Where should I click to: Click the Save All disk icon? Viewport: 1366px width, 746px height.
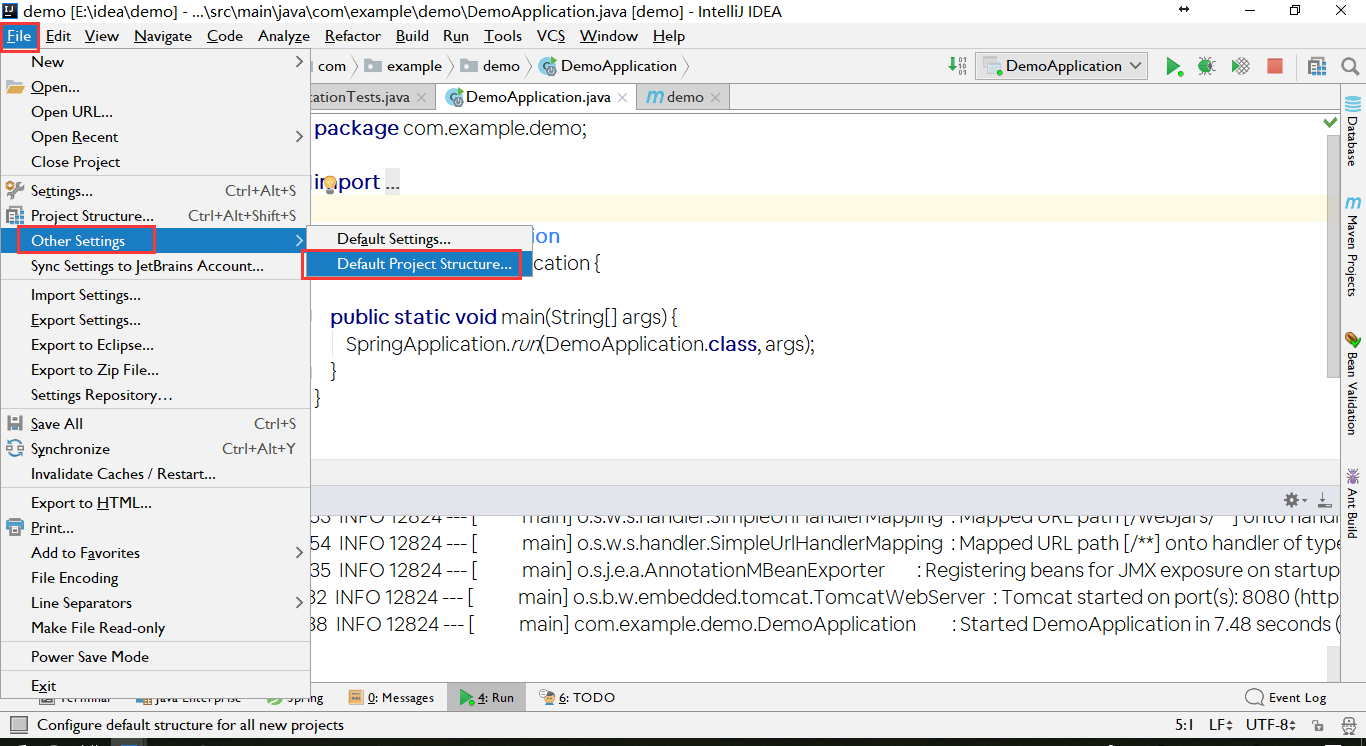point(15,424)
